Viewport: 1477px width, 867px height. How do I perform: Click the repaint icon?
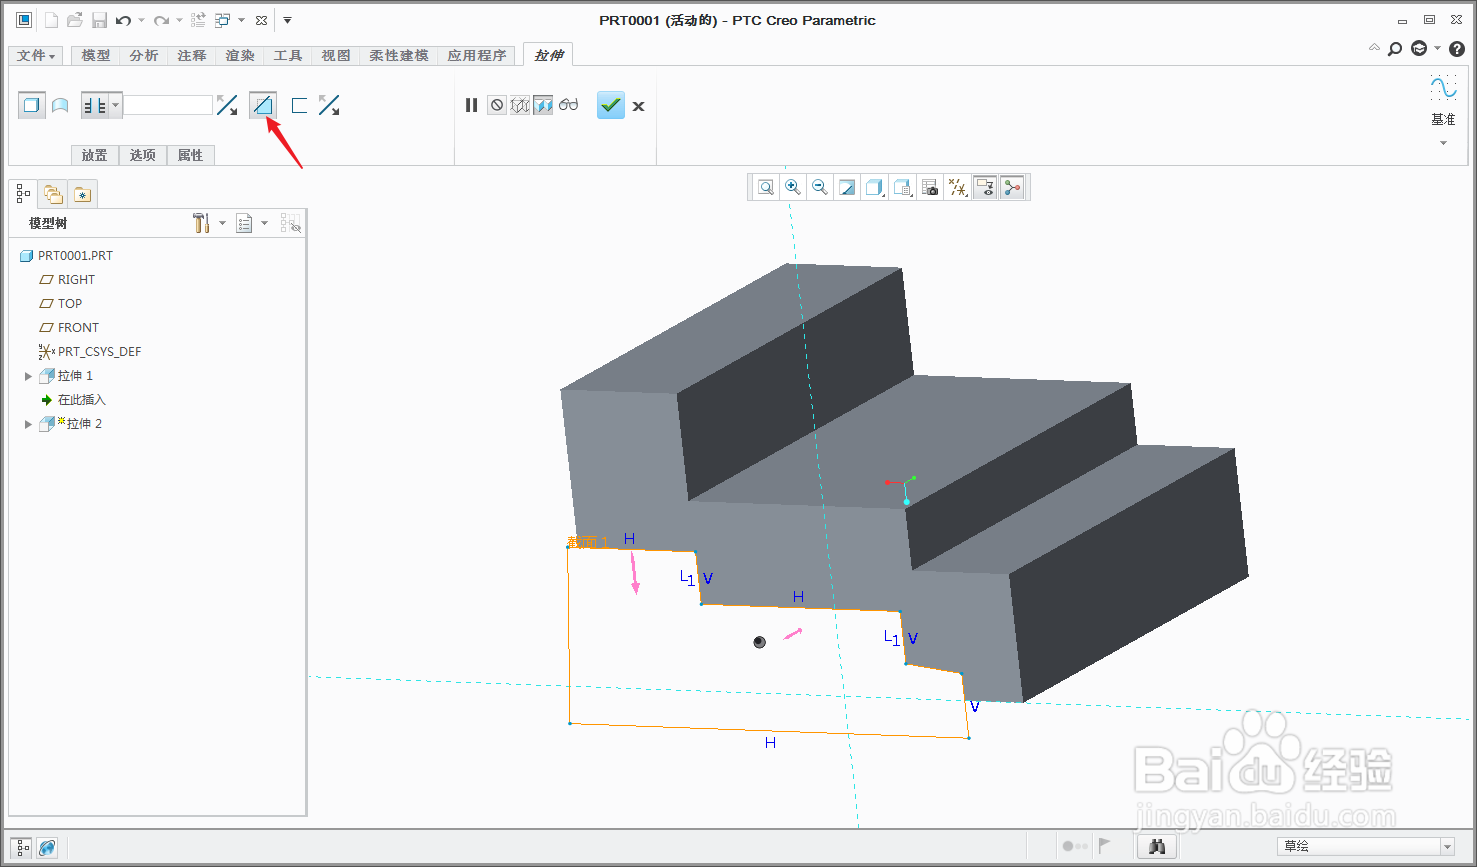pyautogui.click(x=847, y=187)
